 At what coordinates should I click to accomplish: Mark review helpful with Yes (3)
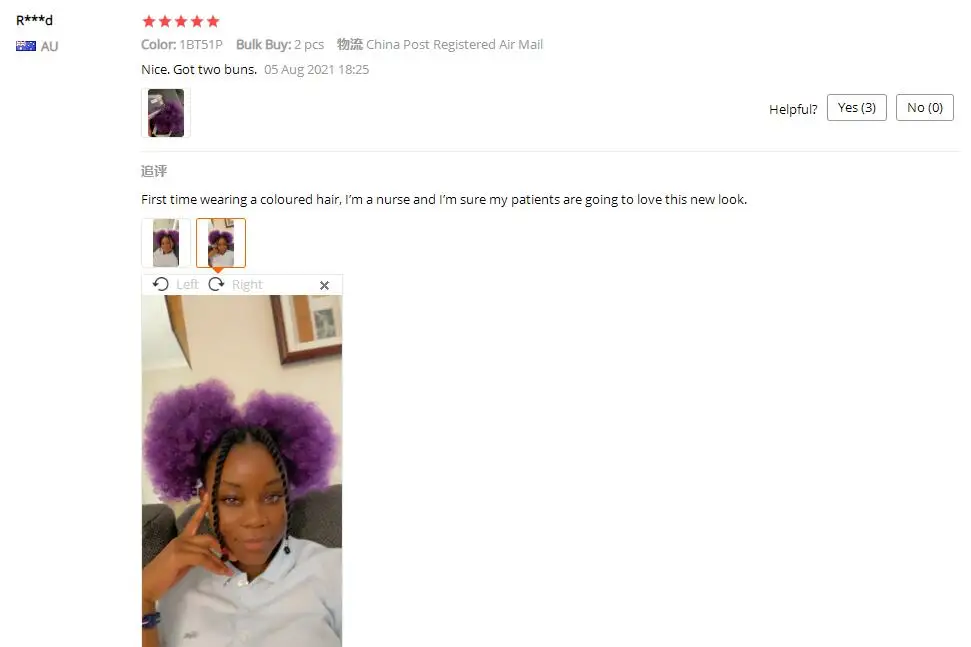click(x=856, y=108)
